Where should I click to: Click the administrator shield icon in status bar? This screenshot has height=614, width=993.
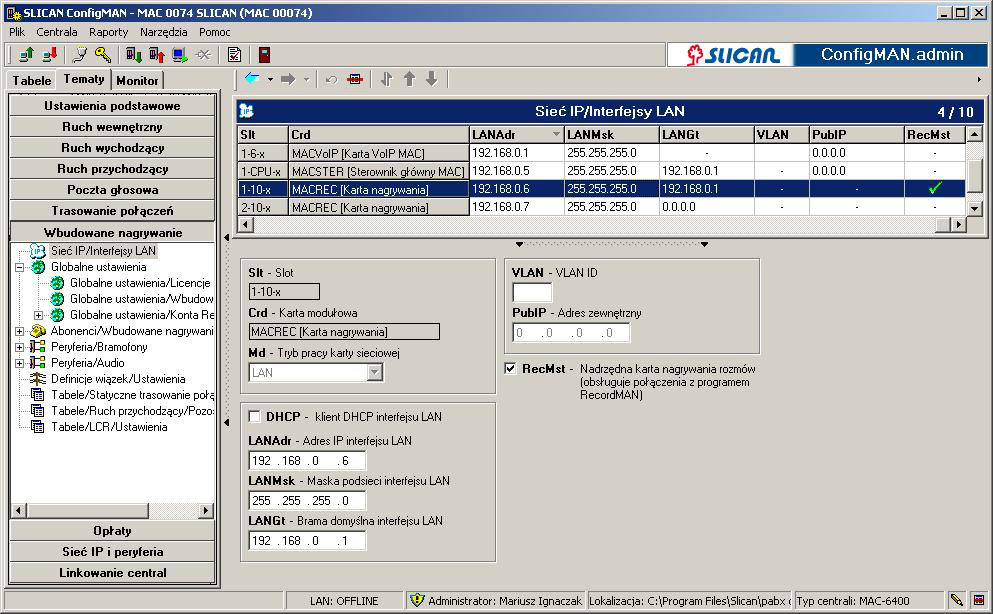coord(416,600)
